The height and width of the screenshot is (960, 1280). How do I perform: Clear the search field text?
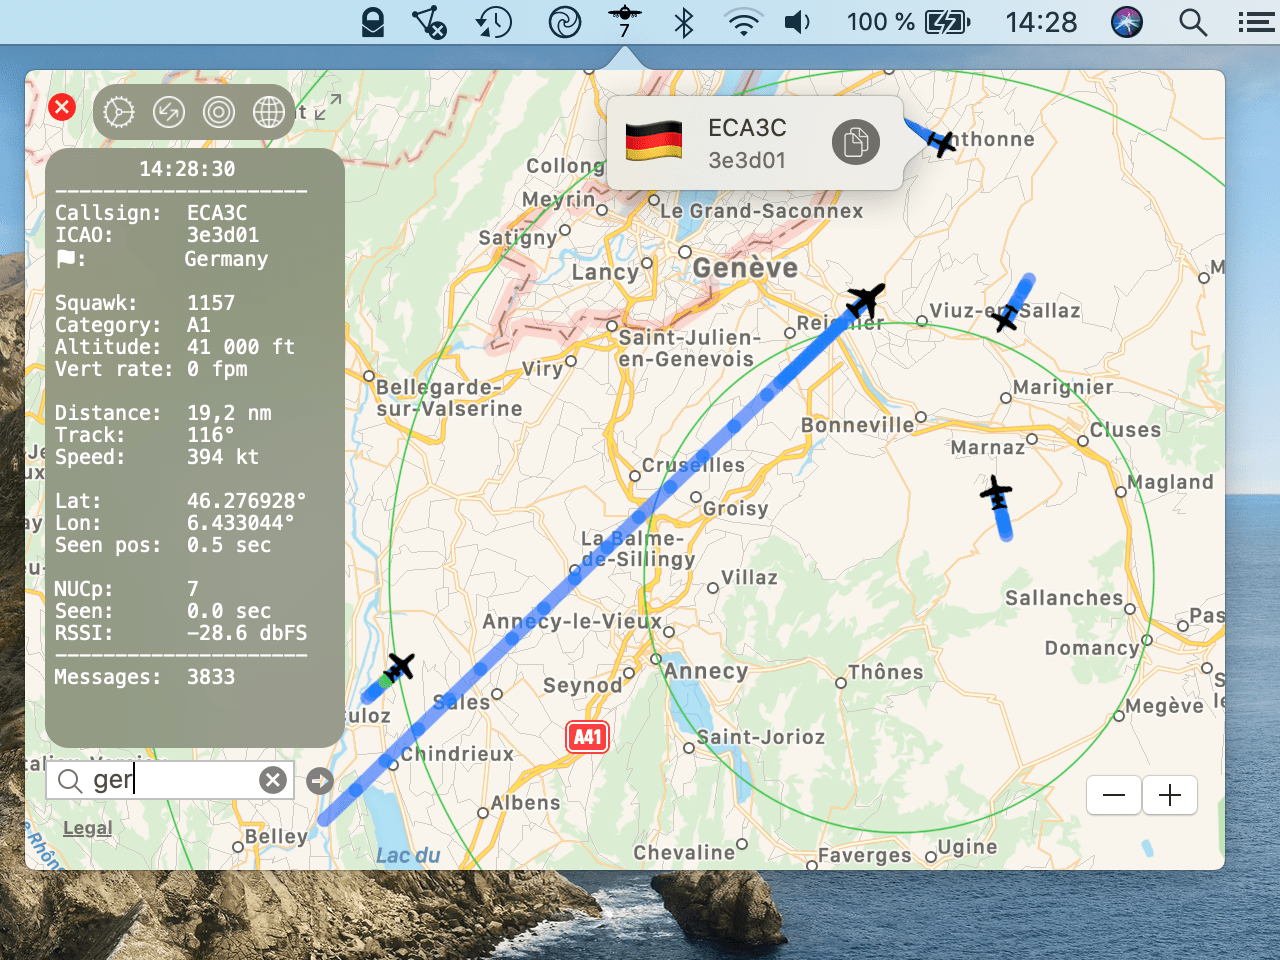click(273, 780)
